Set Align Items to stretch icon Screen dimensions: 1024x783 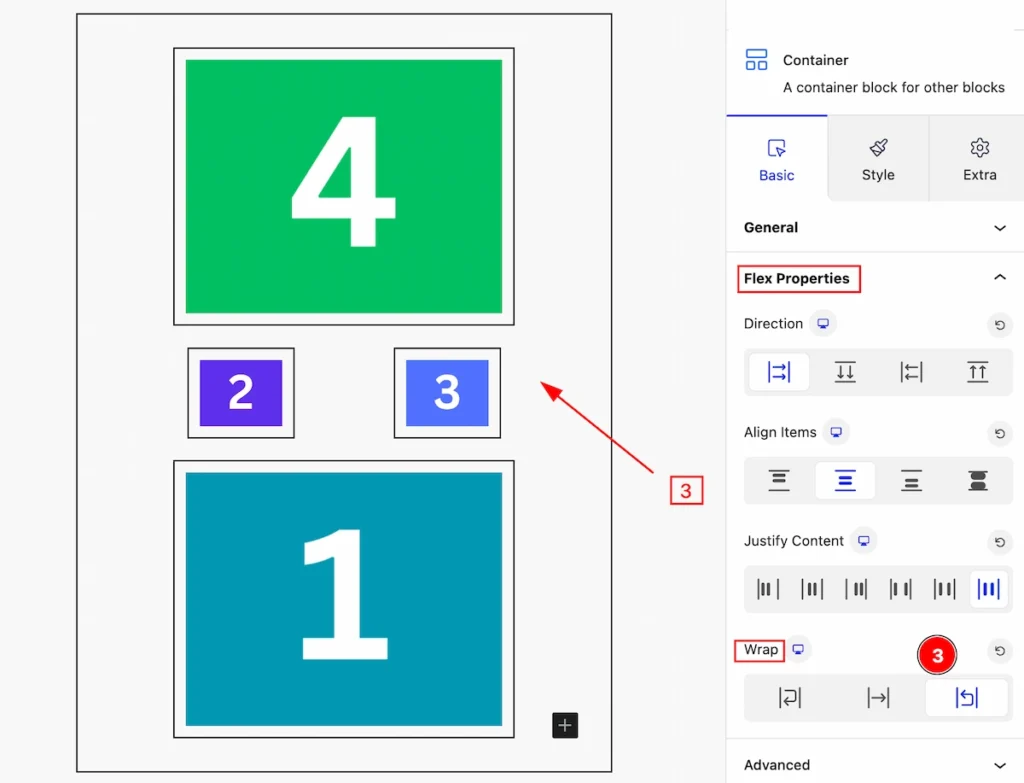978,481
